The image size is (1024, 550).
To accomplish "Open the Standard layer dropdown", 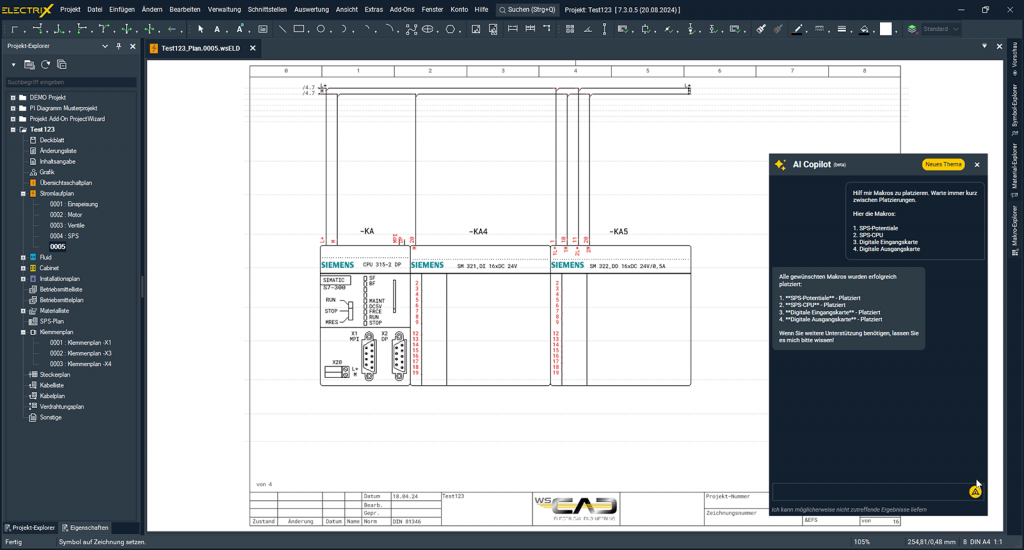I will pos(941,29).
